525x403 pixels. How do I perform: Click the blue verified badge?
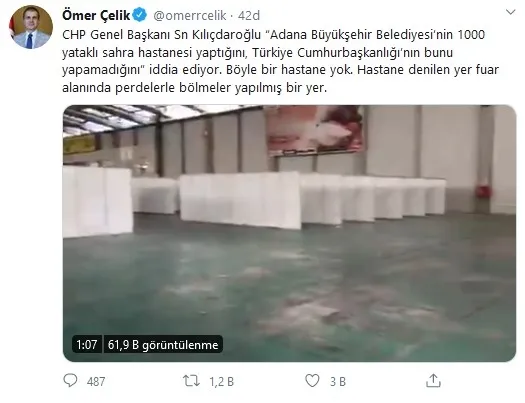point(140,15)
